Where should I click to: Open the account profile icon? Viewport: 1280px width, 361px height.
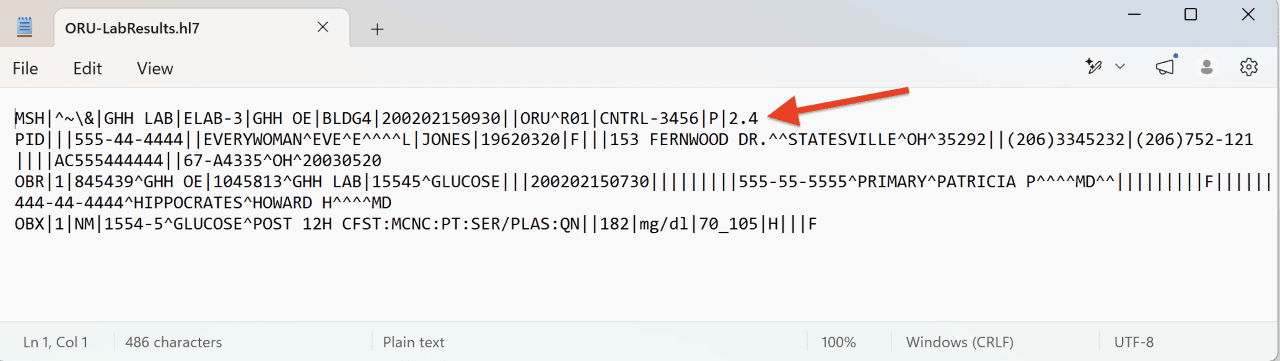[1207, 67]
